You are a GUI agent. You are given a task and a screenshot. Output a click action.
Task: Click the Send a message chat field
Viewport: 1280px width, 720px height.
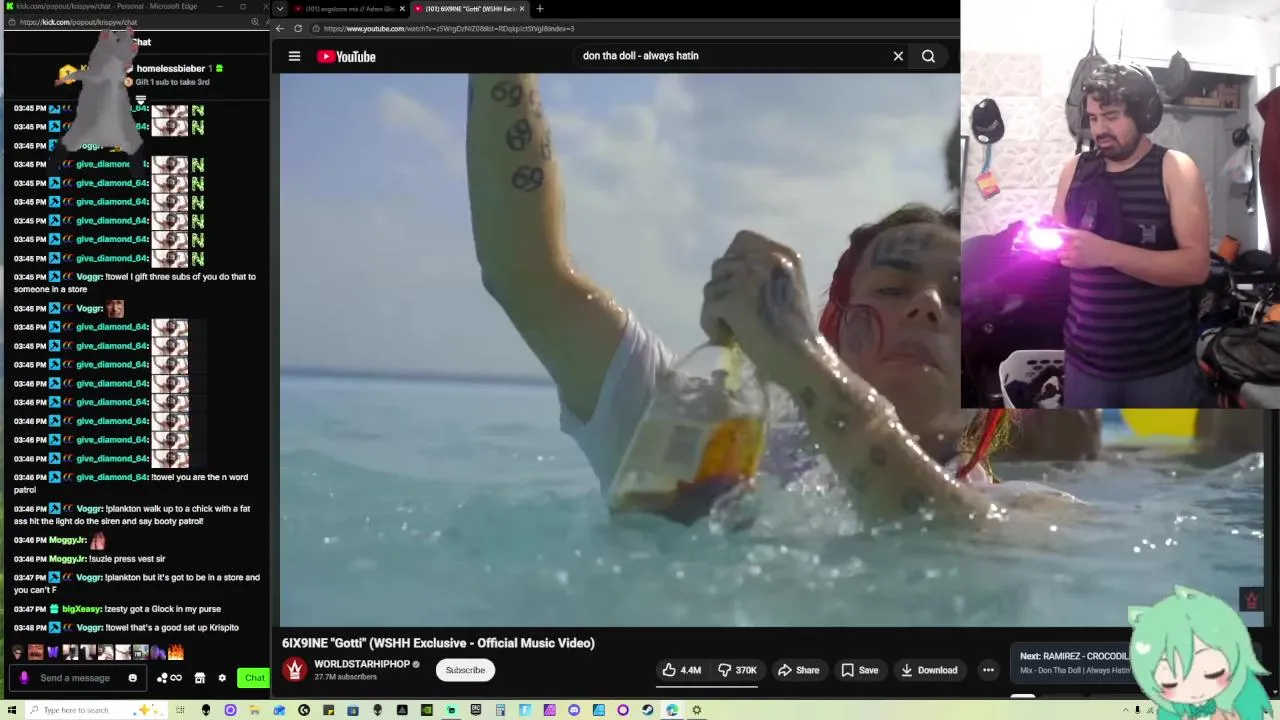[x=75, y=678]
